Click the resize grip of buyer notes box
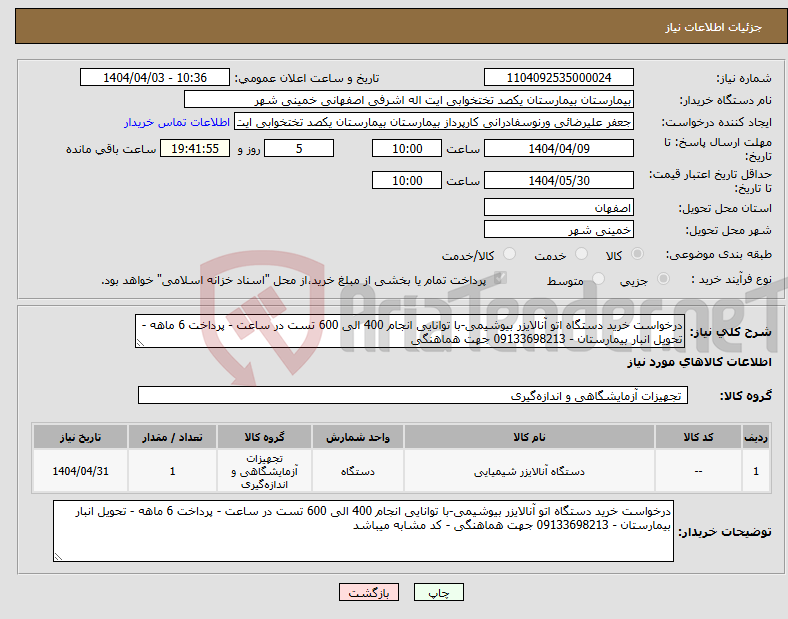Screen dimensions: 788x619 click(58, 556)
